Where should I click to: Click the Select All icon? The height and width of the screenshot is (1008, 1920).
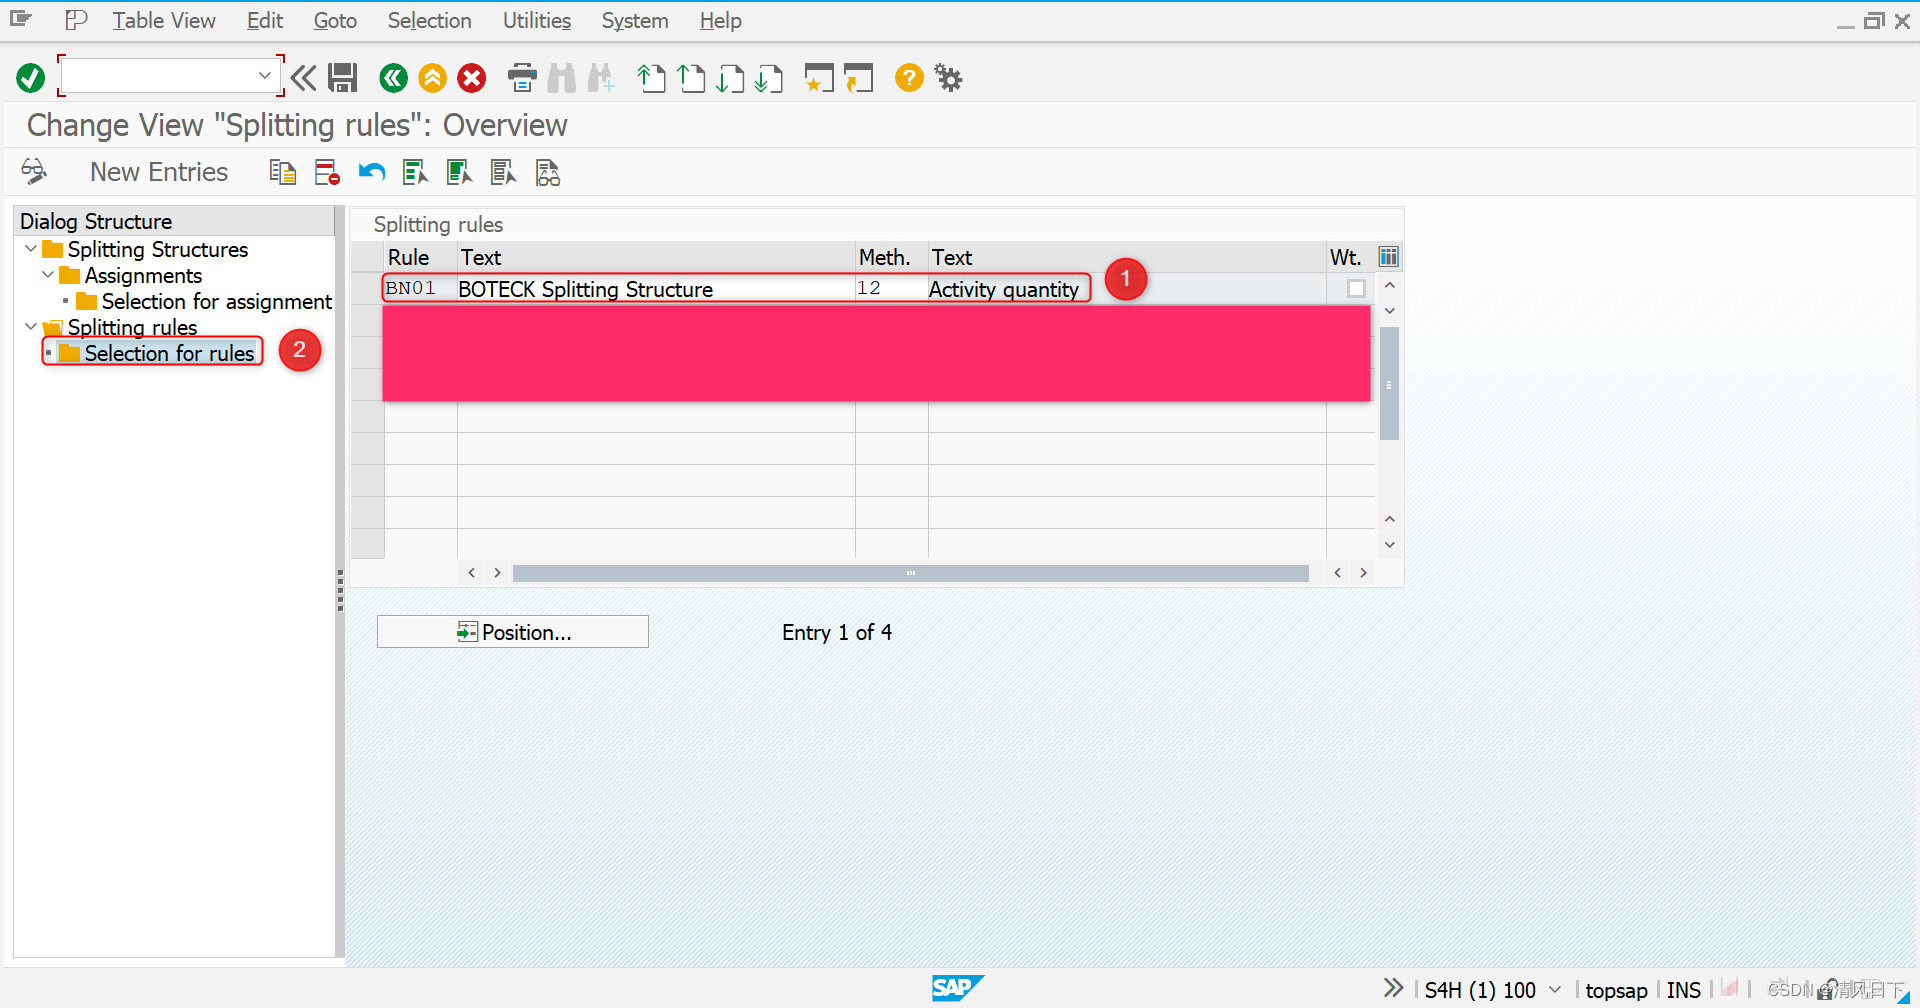click(x=415, y=172)
